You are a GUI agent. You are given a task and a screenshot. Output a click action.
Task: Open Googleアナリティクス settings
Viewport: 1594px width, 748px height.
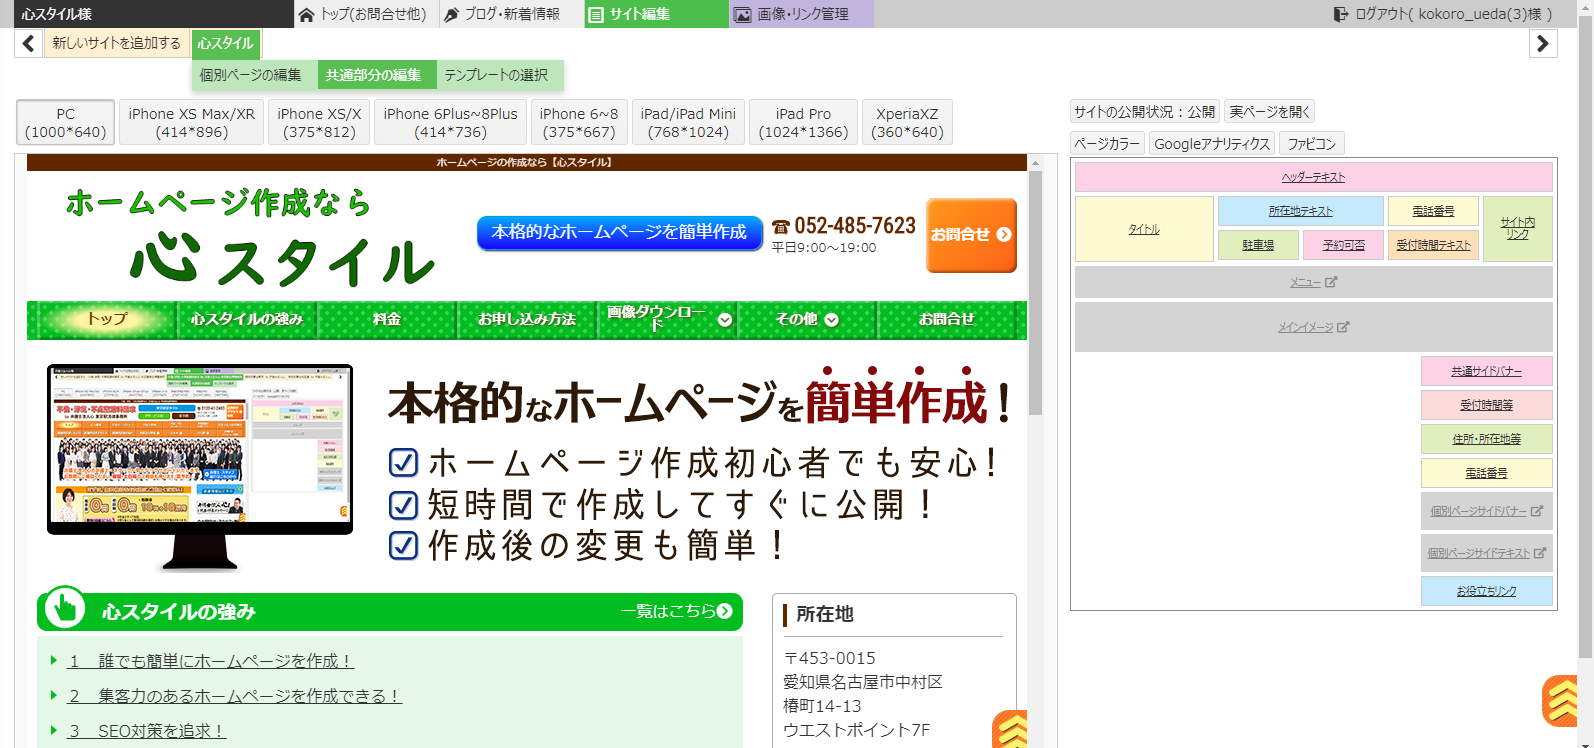click(1212, 144)
